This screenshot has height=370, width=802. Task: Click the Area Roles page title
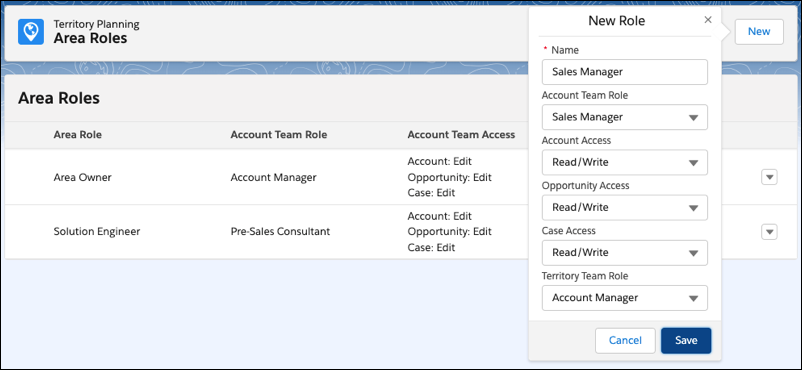91,38
